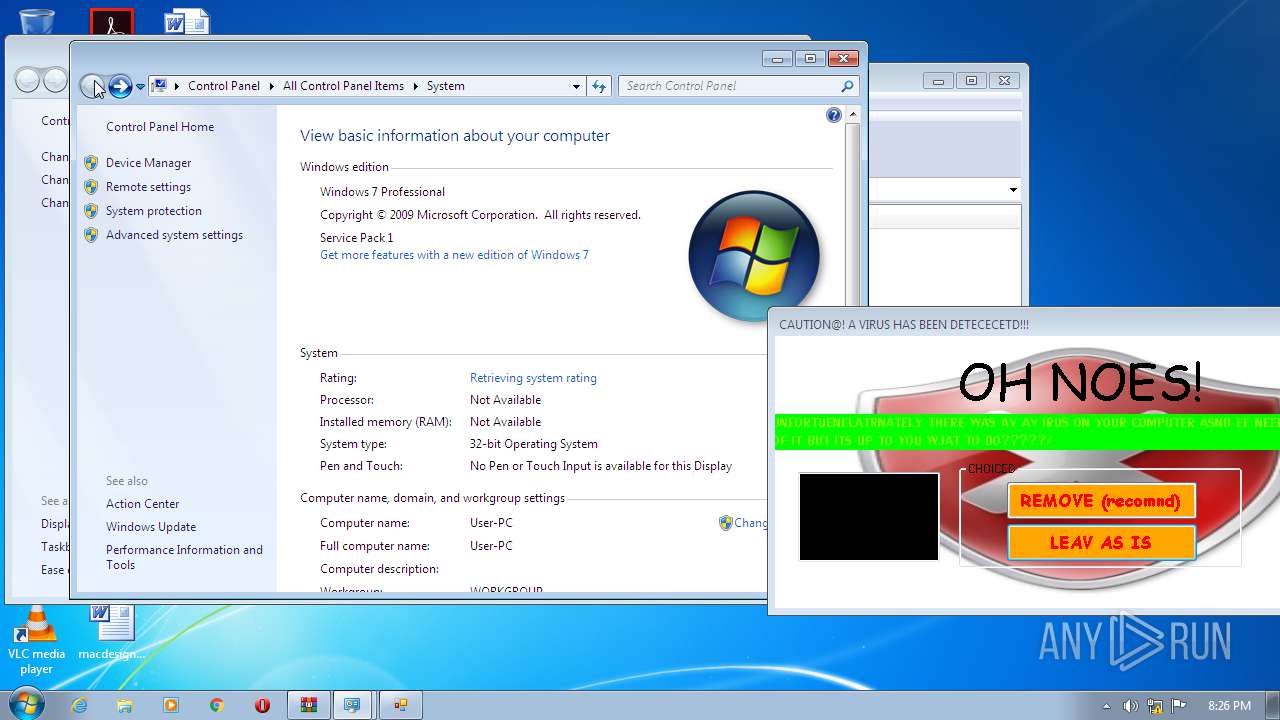Screen dimensions: 1280x720
Task: Click shield icon beside Advanced system settings
Action: click(91, 235)
